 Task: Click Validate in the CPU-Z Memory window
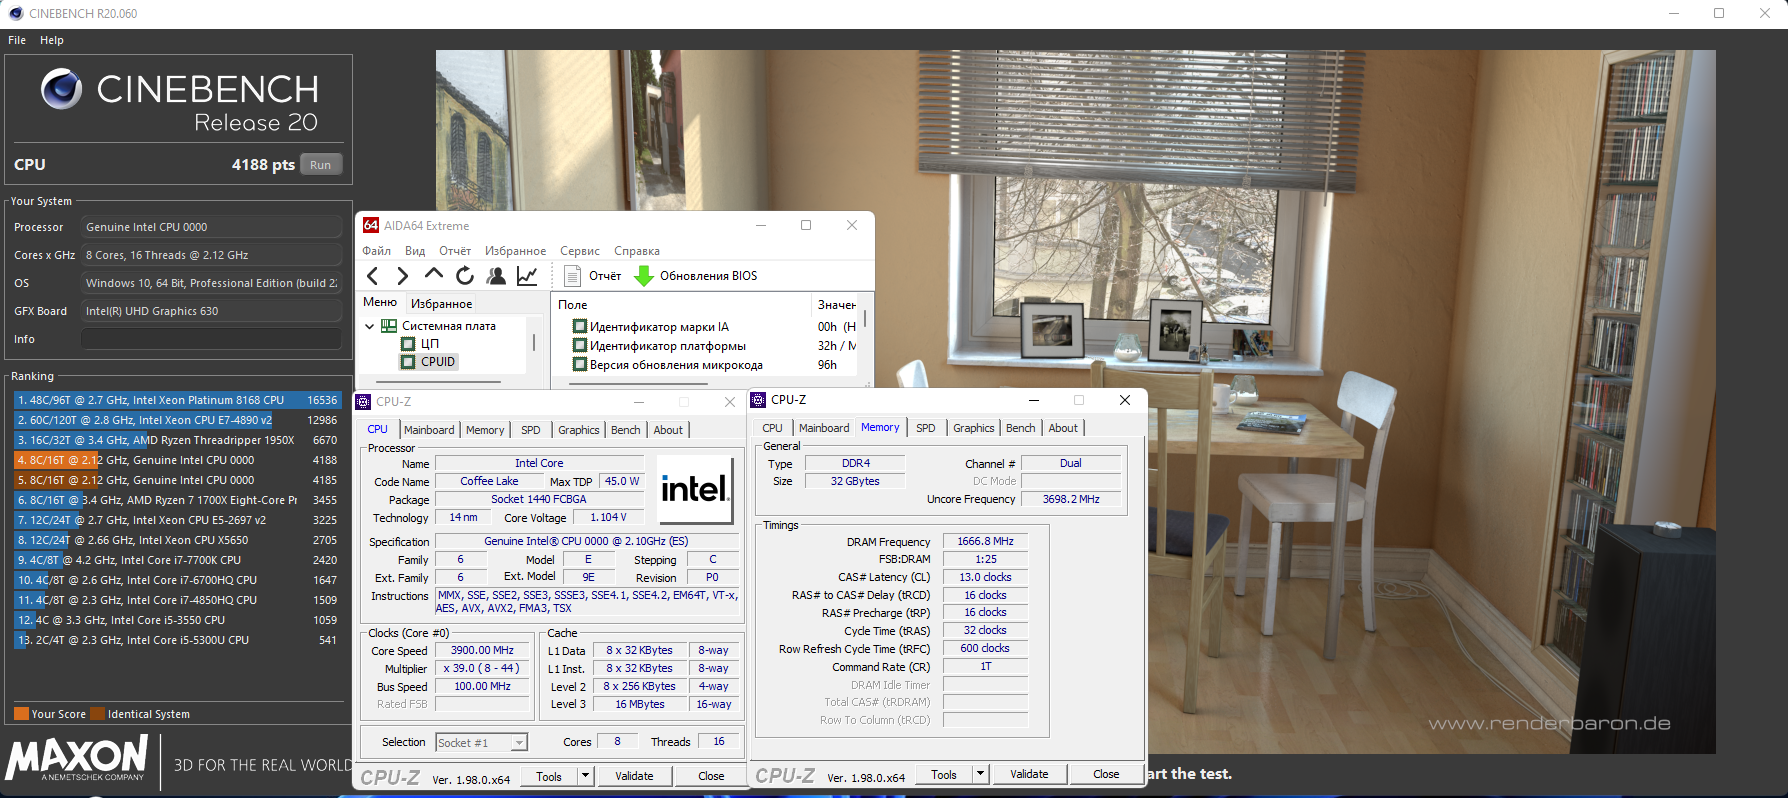[x=1029, y=774]
